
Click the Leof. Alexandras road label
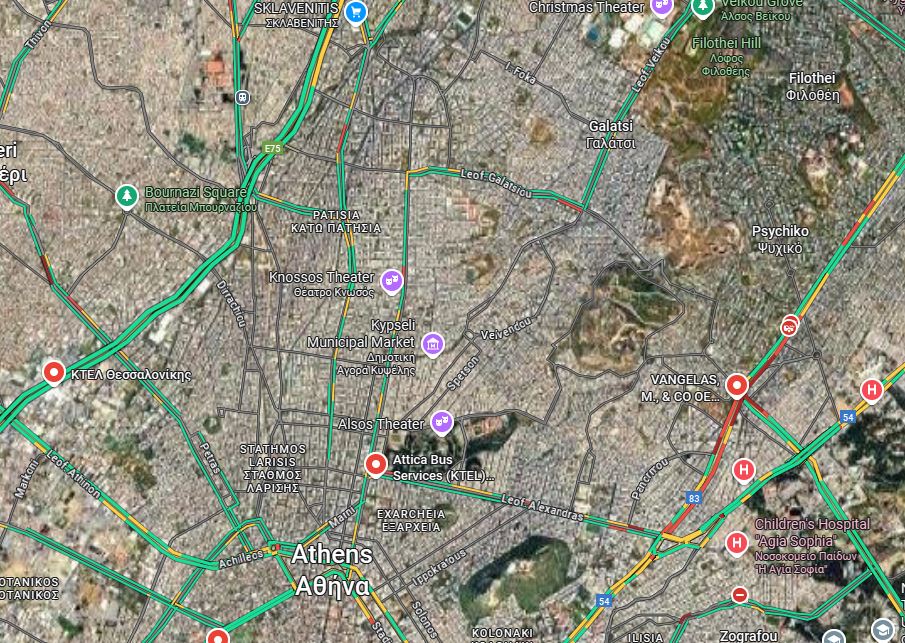542,507
